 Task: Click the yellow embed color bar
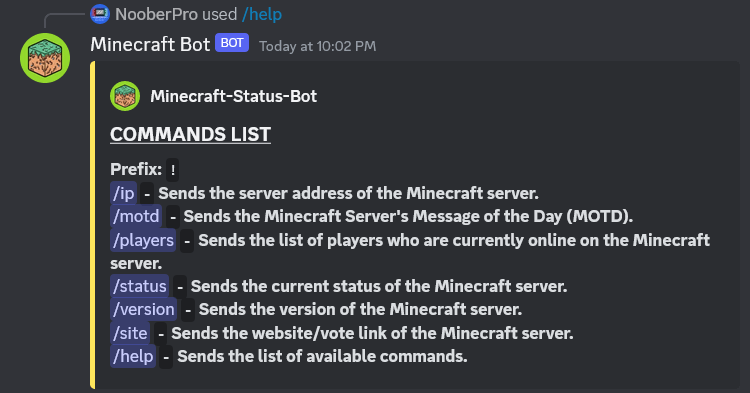click(x=92, y=225)
